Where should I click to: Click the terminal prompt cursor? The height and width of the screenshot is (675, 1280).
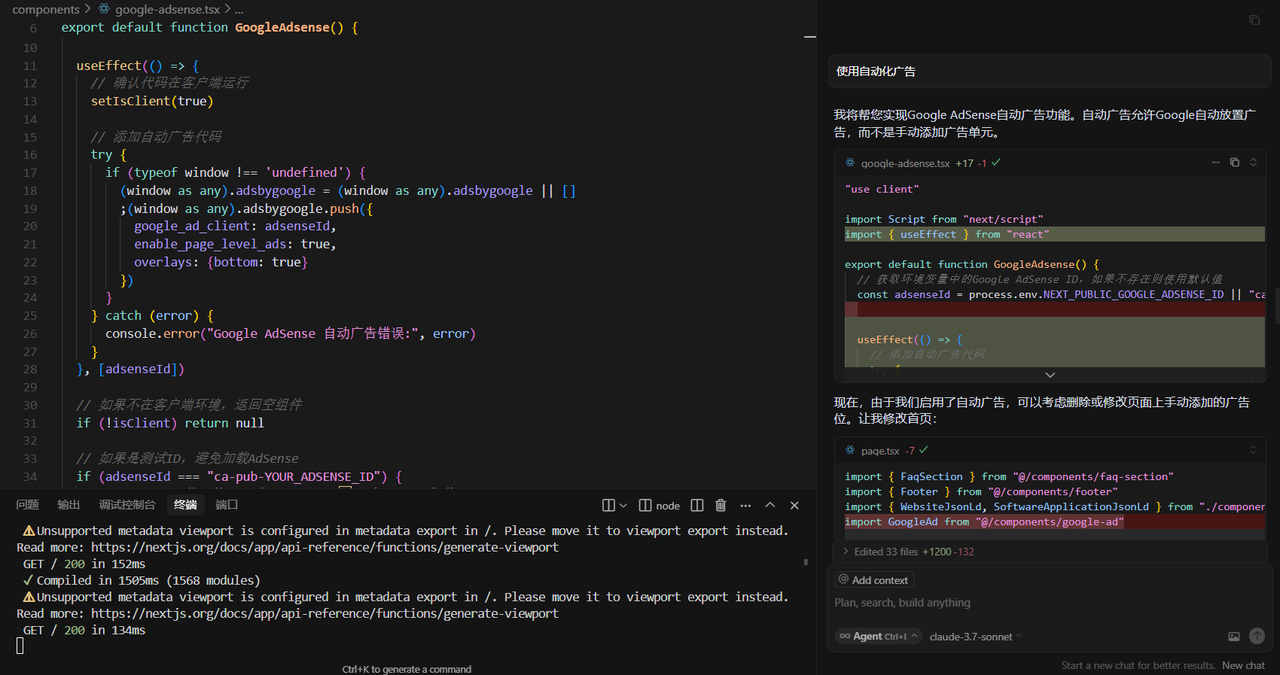pos(20,646)
